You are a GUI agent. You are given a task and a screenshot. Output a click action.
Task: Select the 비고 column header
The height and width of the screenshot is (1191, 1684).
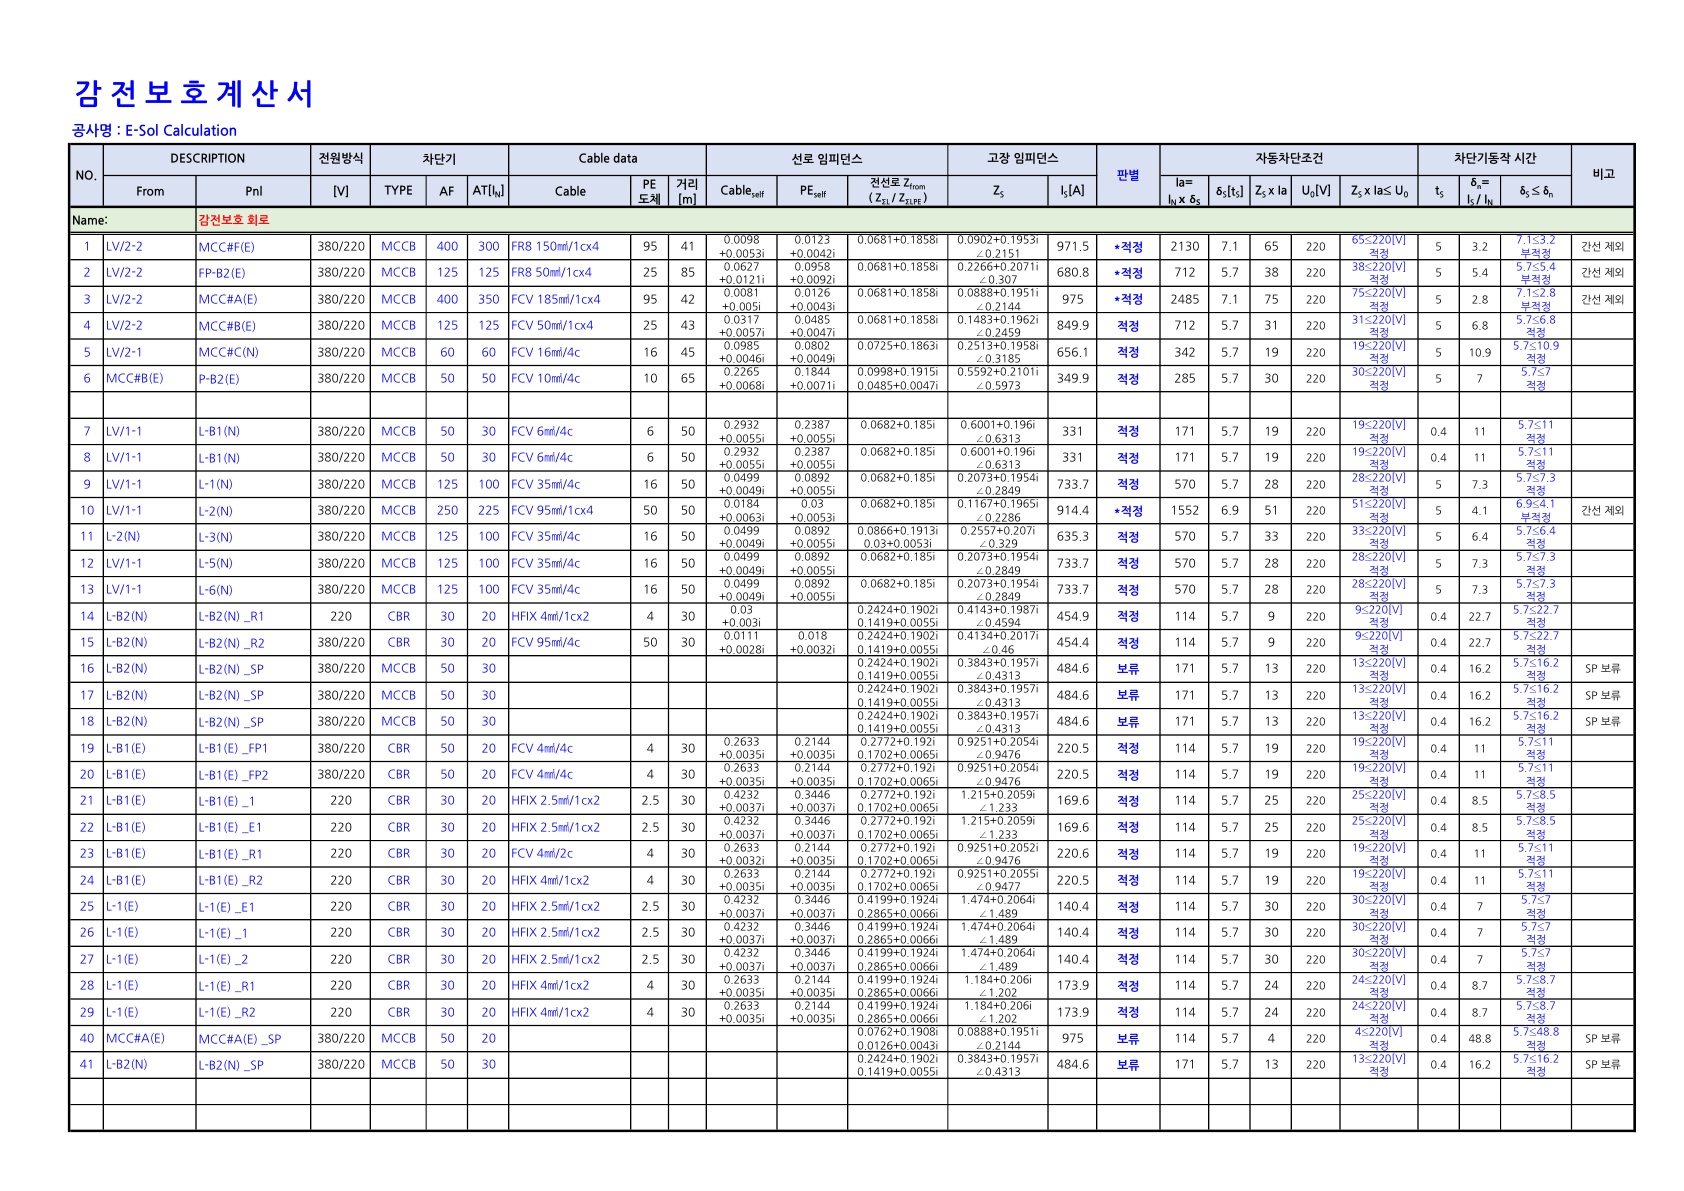1602,175
